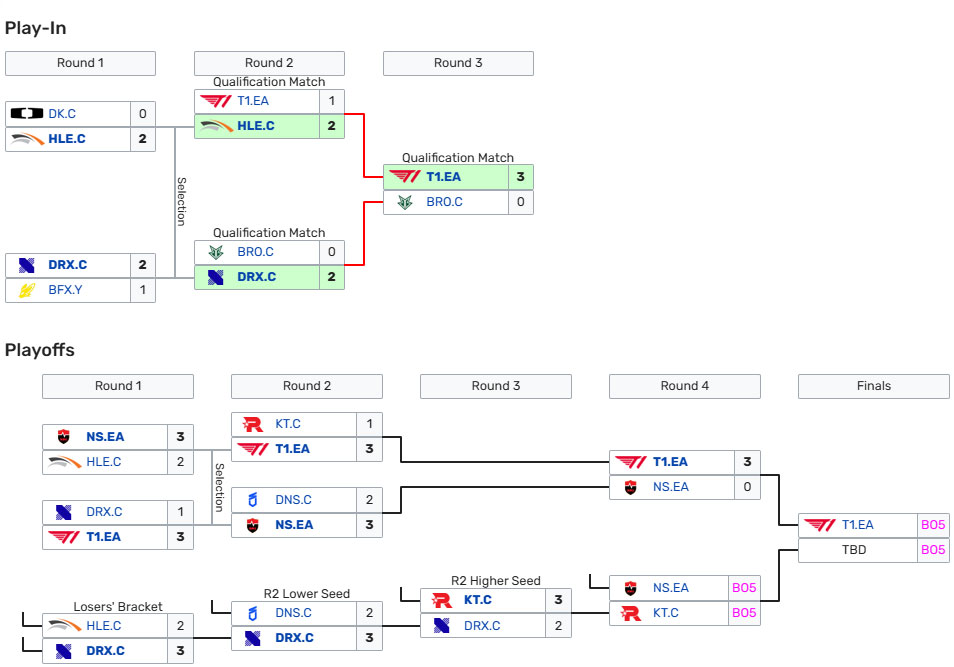Select the Playoffs Round 4 header

coord(684,386)
